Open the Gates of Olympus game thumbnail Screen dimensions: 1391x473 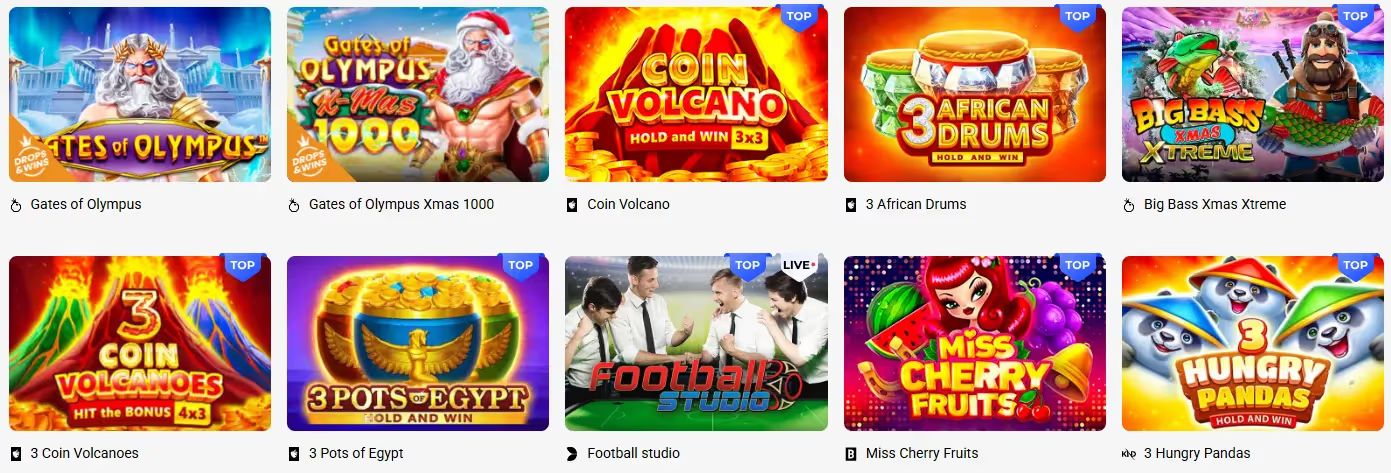pyautogui.click(x=140, y=94)
